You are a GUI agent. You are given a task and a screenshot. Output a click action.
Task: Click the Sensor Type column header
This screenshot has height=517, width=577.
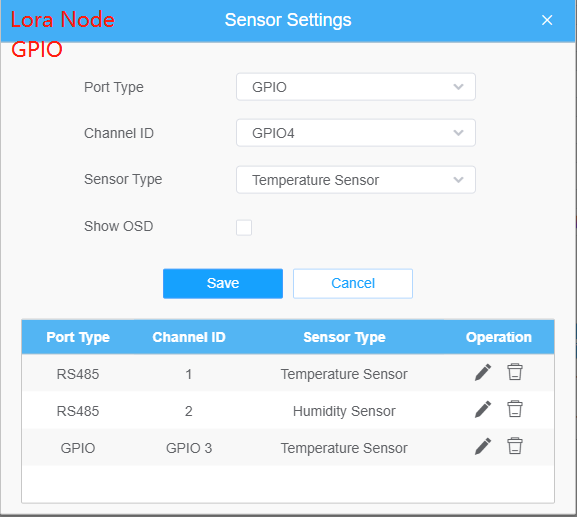(344, 337)
